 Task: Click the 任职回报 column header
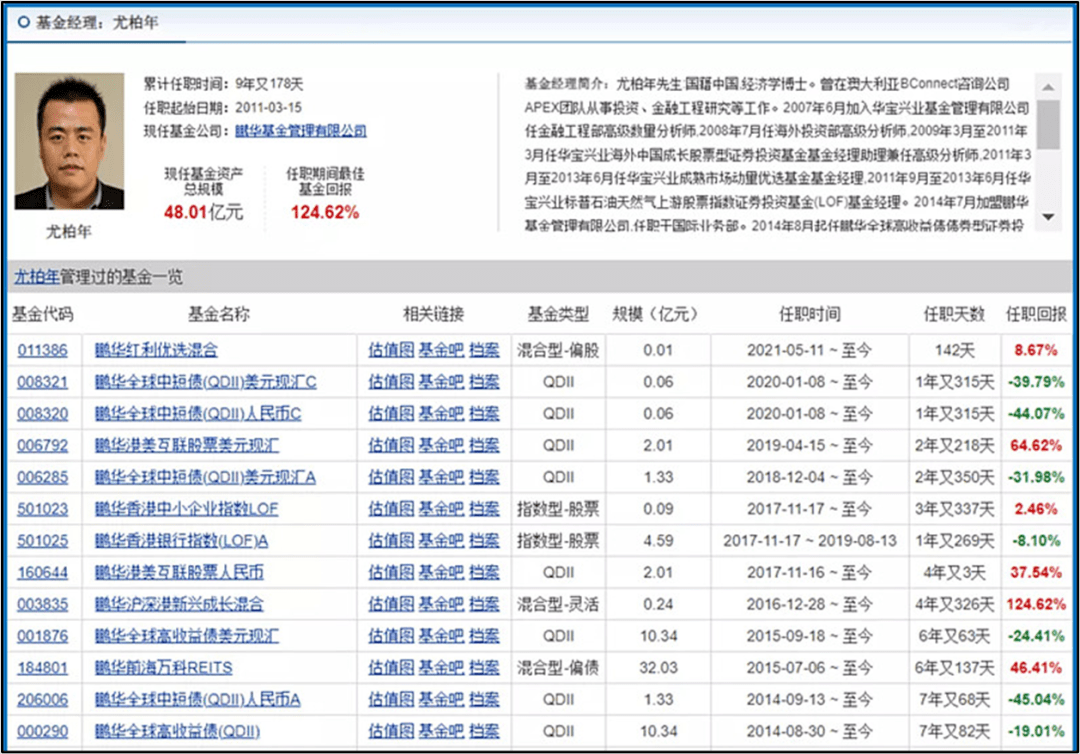1036,315
